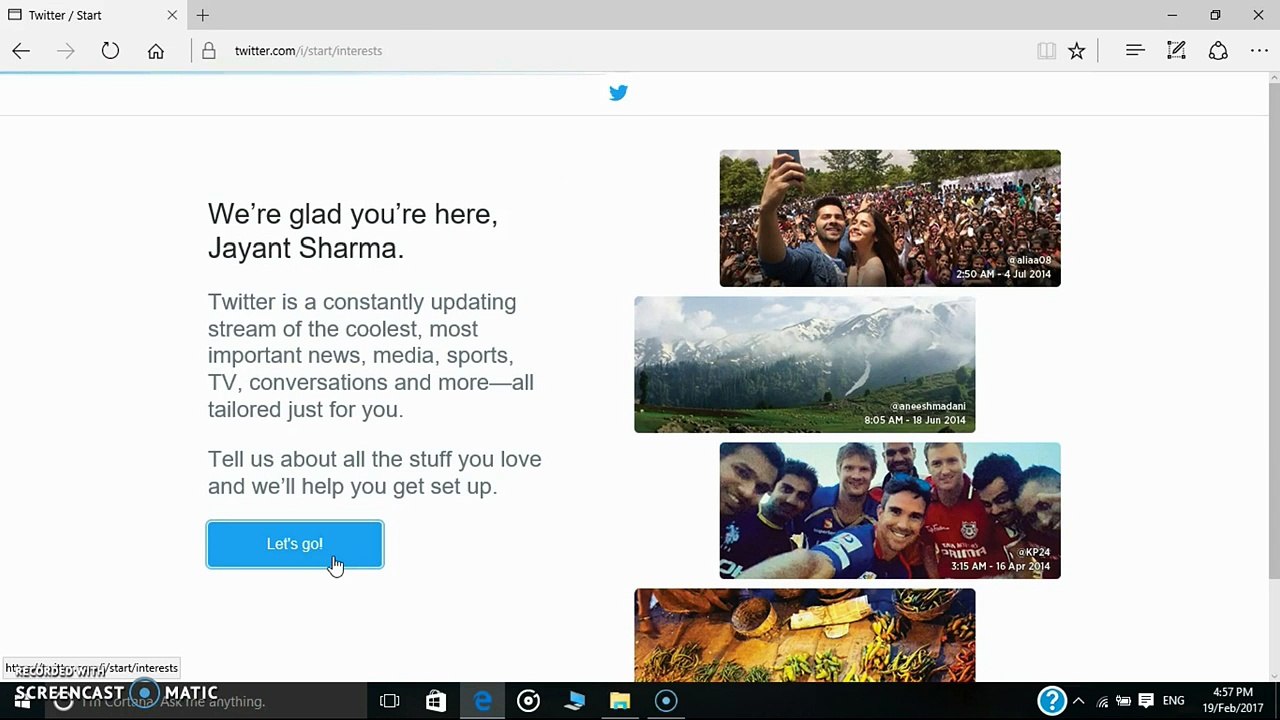The height and width of the screenshot is (720, 1280).
Task: Click the taskbar help question mark icon
Action: (x=1051, y=701)
